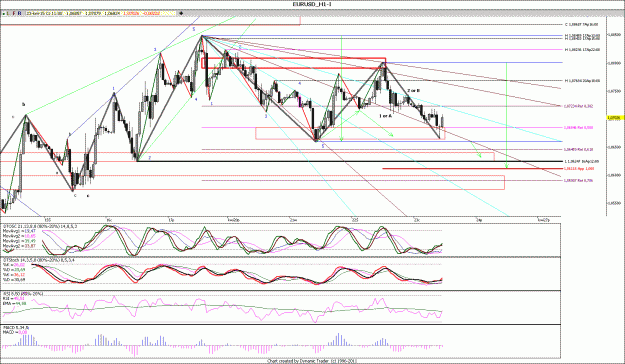Click the date field in the data bar
The width and height of the screenshot is (625, 364).
(44, 14)
